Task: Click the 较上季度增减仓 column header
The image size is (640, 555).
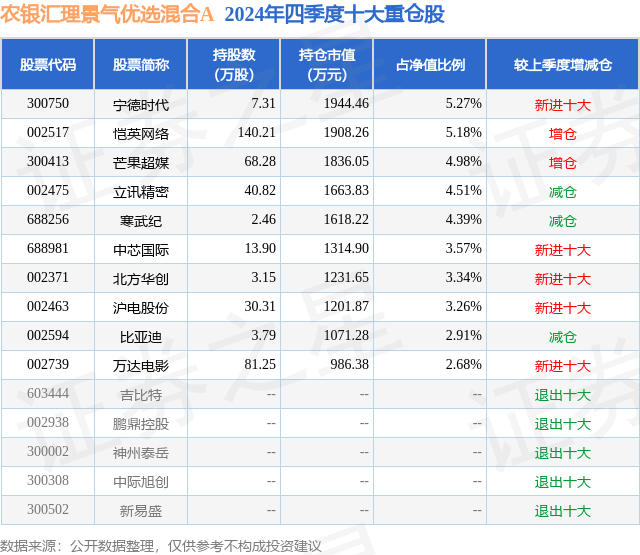Action: click(x=563, y=64)
